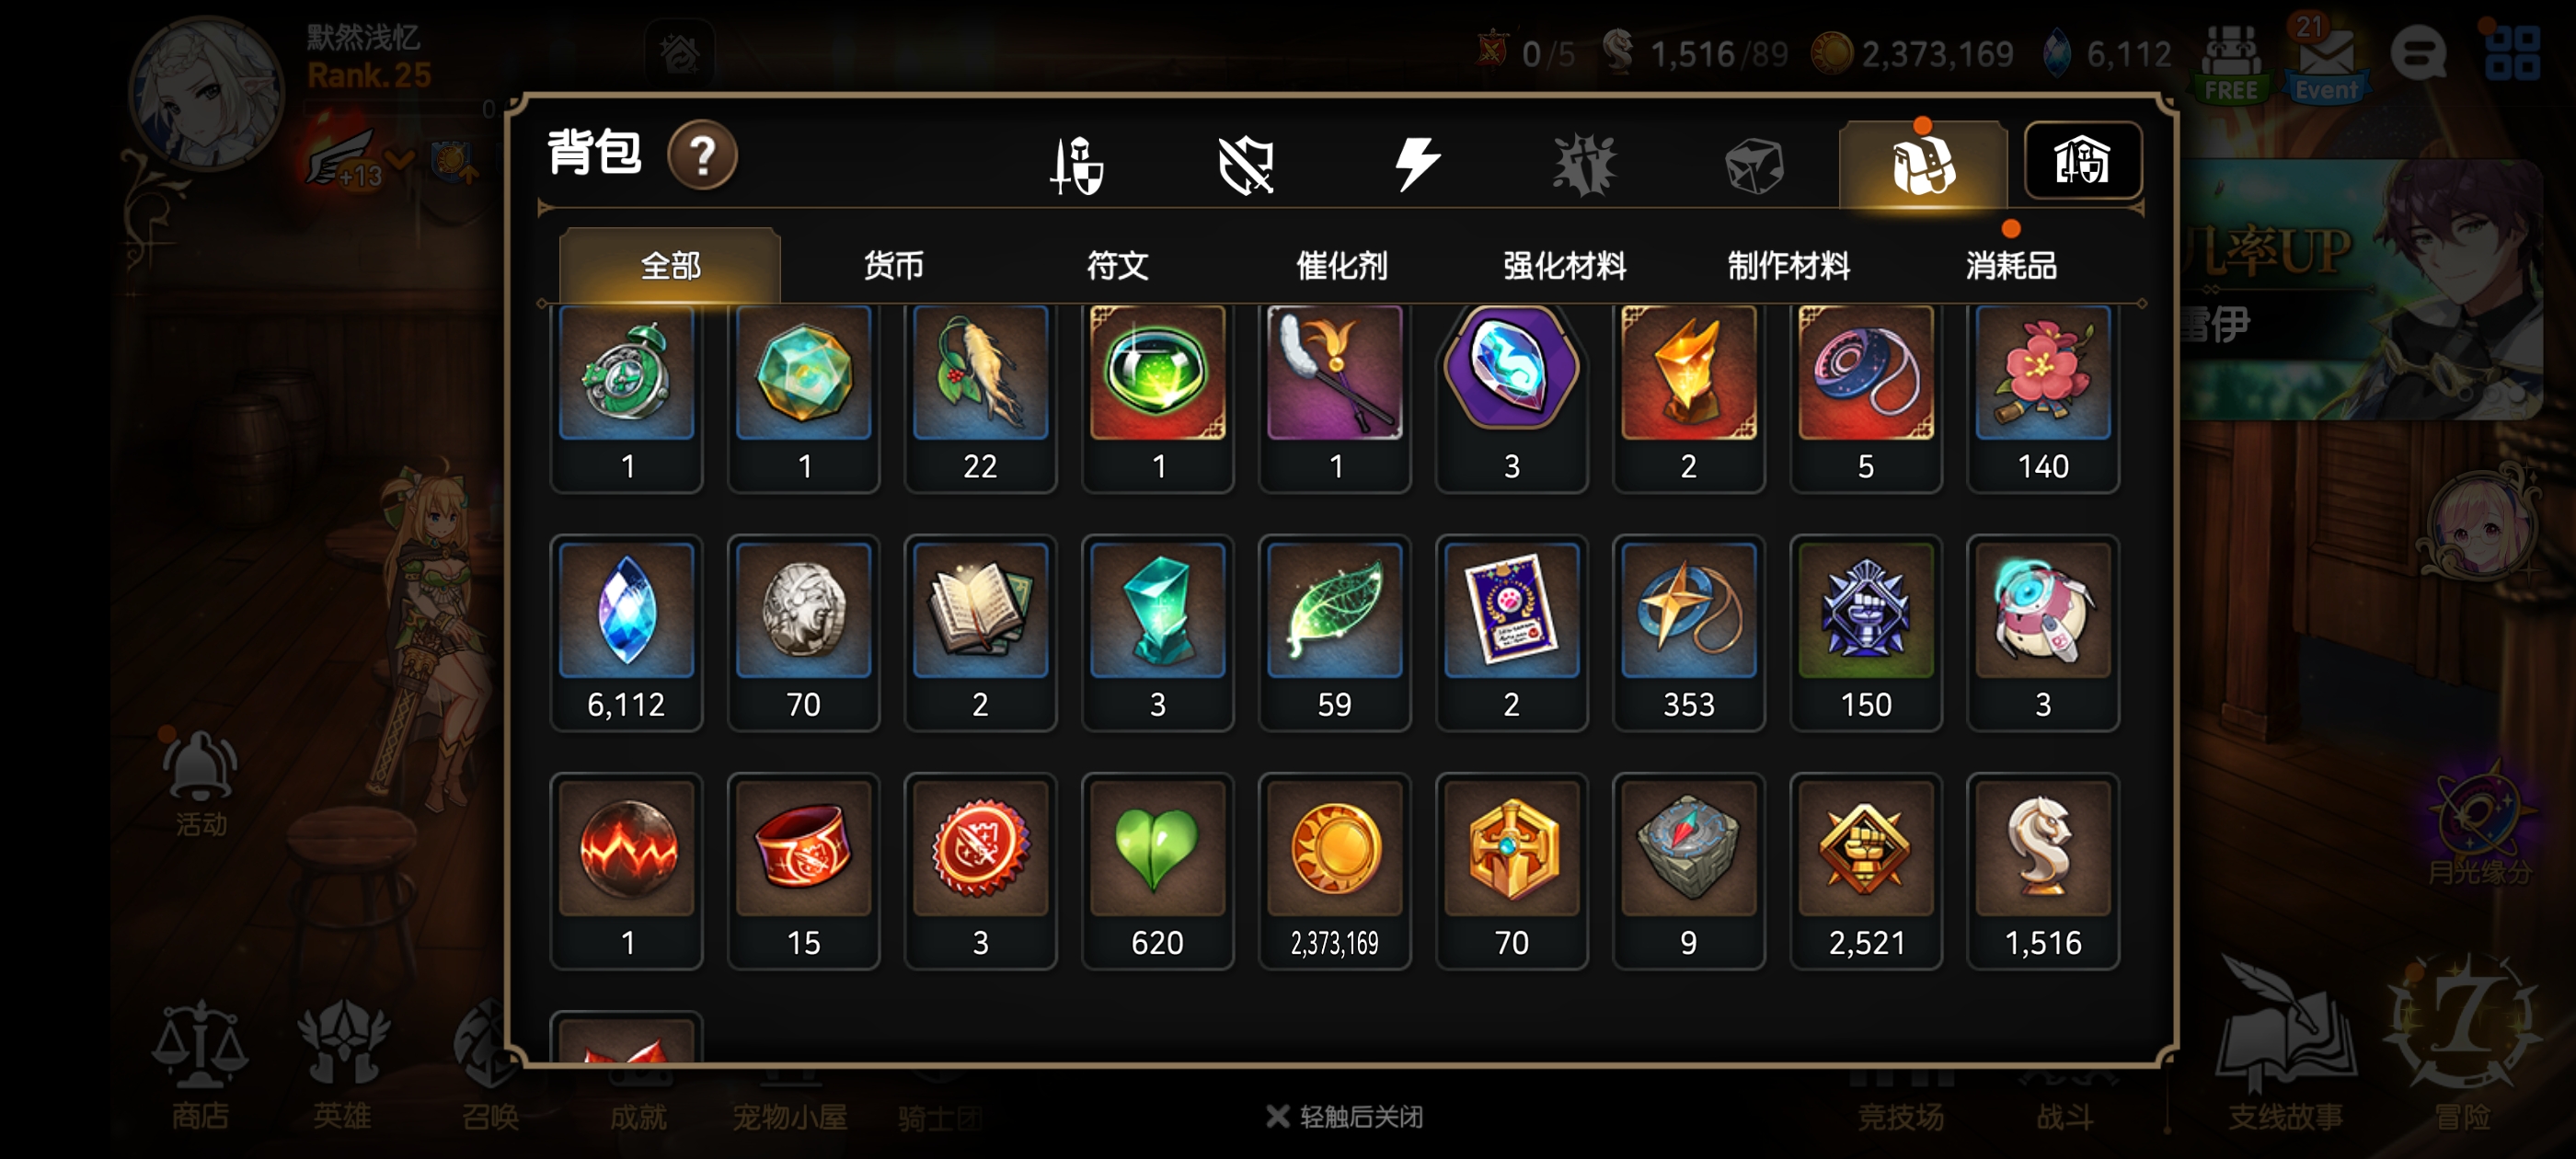Select the blue crystal item showing 6,112
Viewport: 2576px width, 1159px height.
626,633
